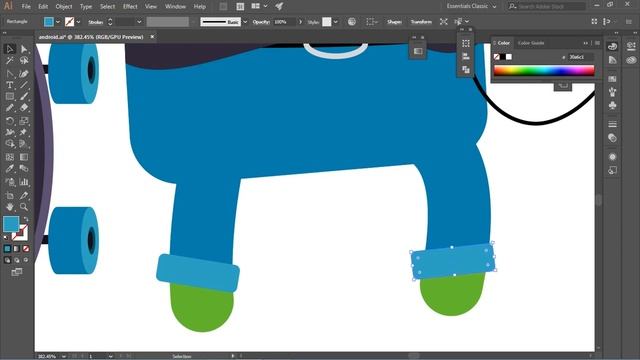Enable Draw Inside mode

(x=26, y=260)
